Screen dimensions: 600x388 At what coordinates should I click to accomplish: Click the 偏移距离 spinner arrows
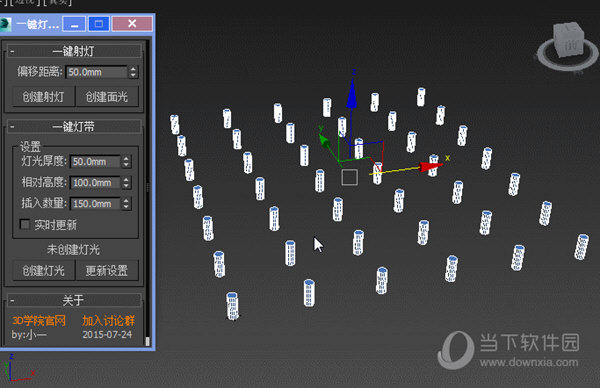pyautogui.click(x=133, y=72)
